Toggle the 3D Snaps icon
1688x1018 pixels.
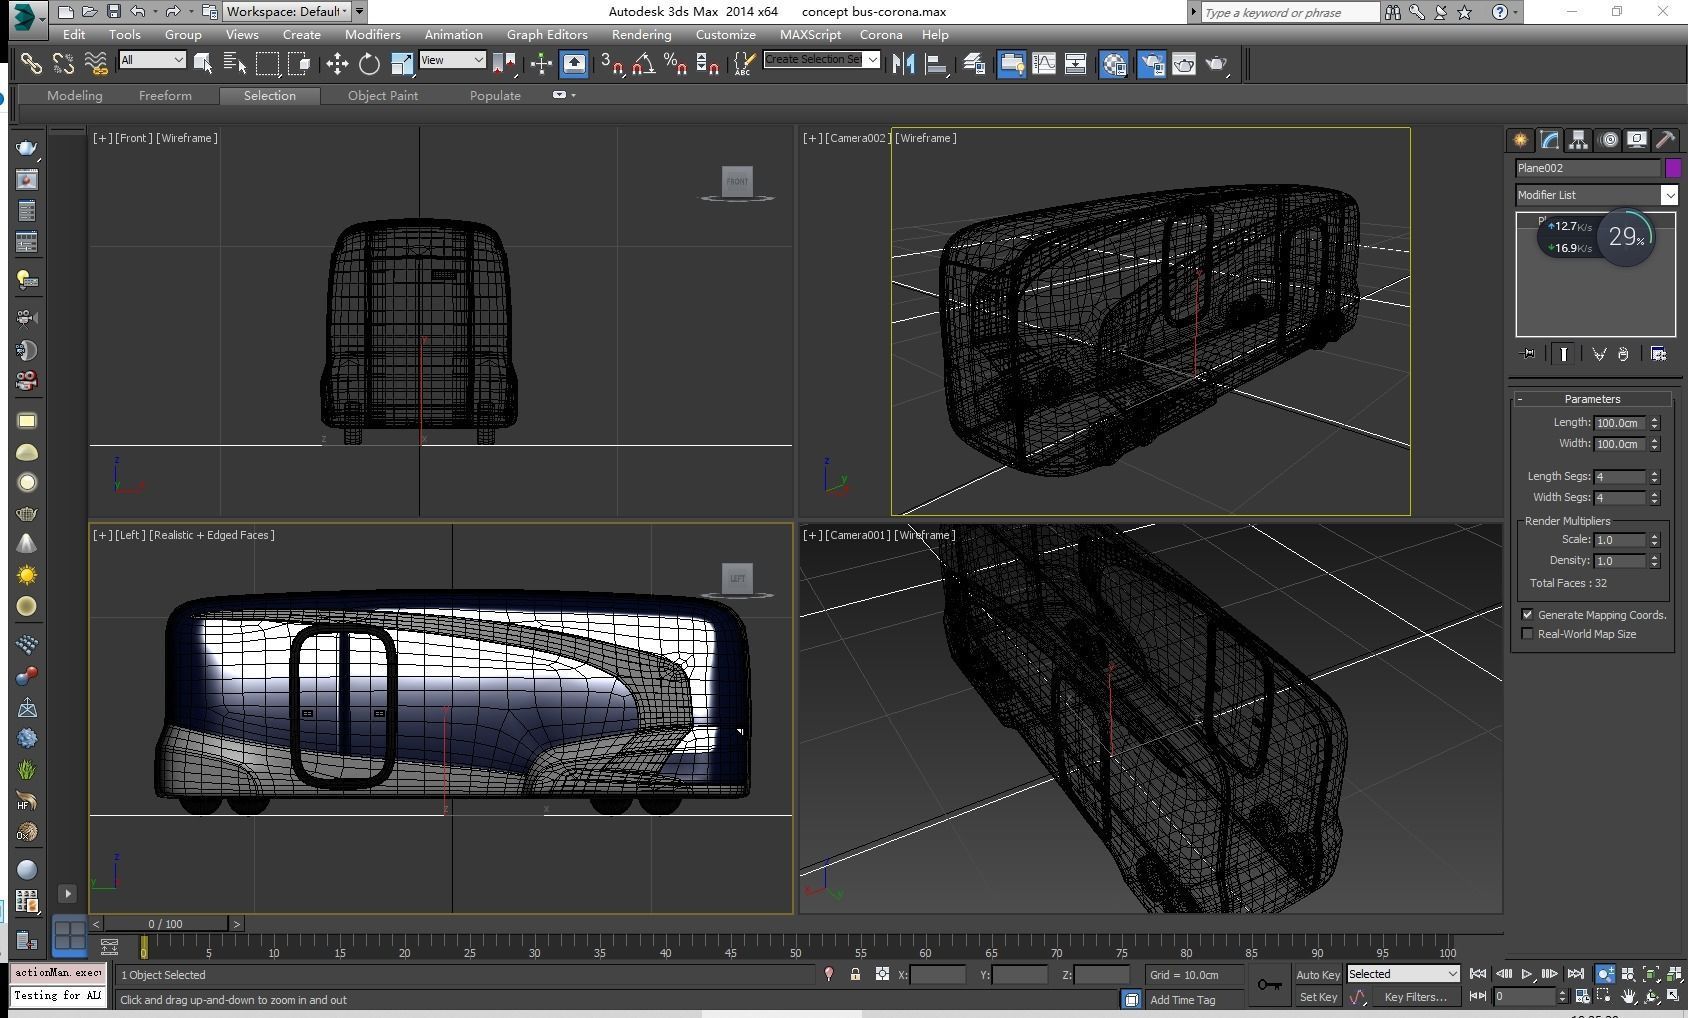[612, 63]
